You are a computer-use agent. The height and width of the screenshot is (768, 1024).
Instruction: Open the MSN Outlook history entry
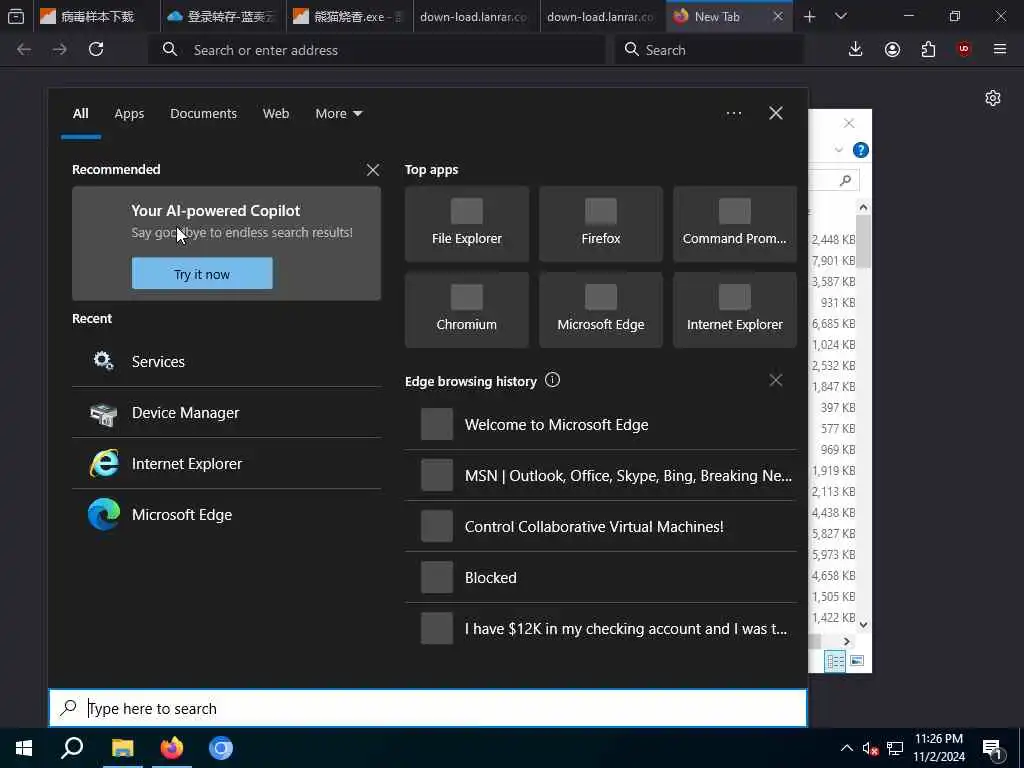click(x=601, y=475)
